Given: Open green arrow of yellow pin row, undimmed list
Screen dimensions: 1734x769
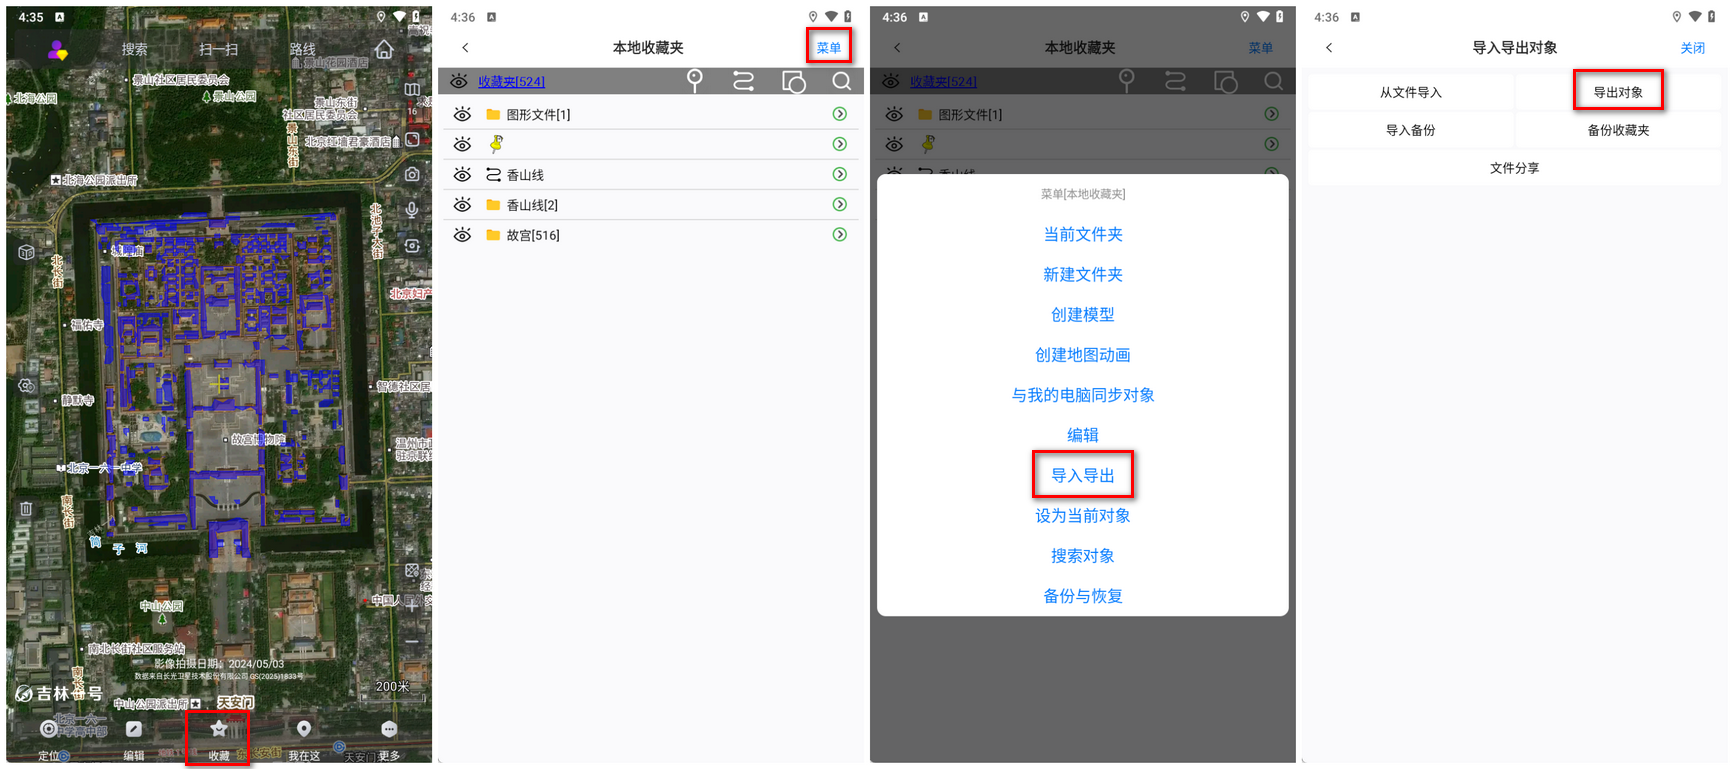Looking at the screenshot, I should (840, 144).
